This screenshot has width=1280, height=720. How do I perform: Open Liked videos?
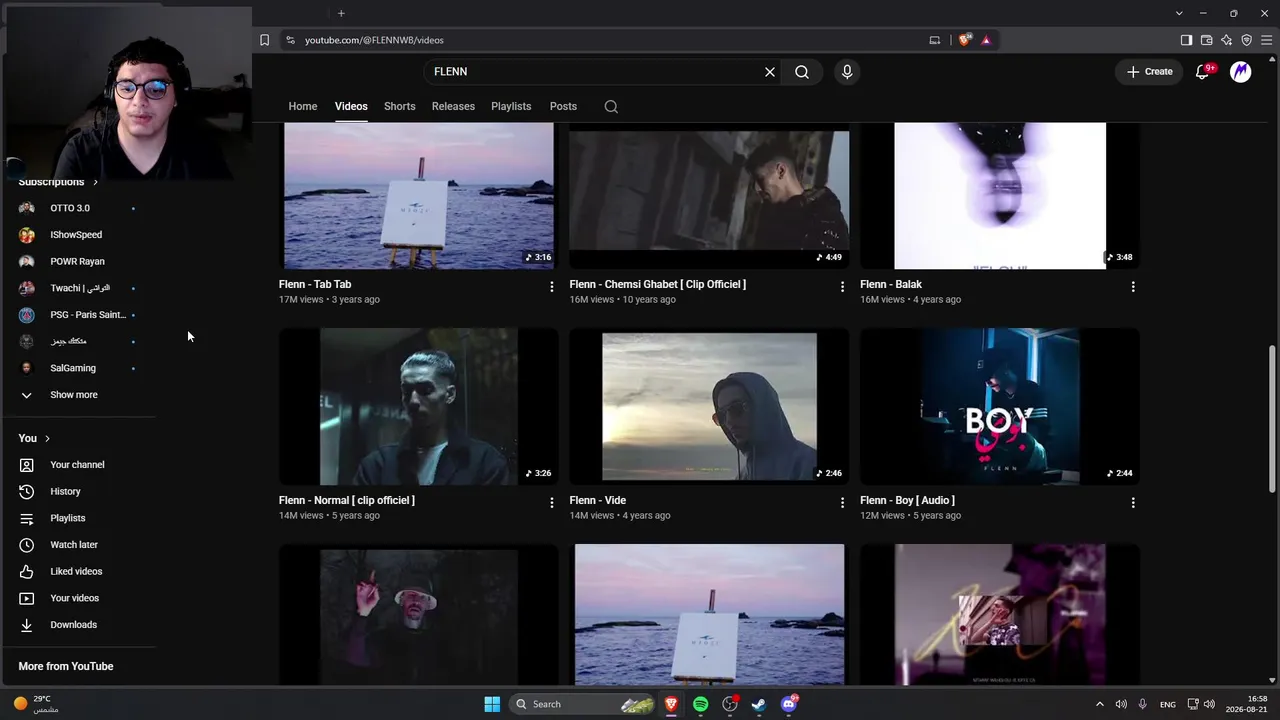pyautogui.click(x=78, y=572)
